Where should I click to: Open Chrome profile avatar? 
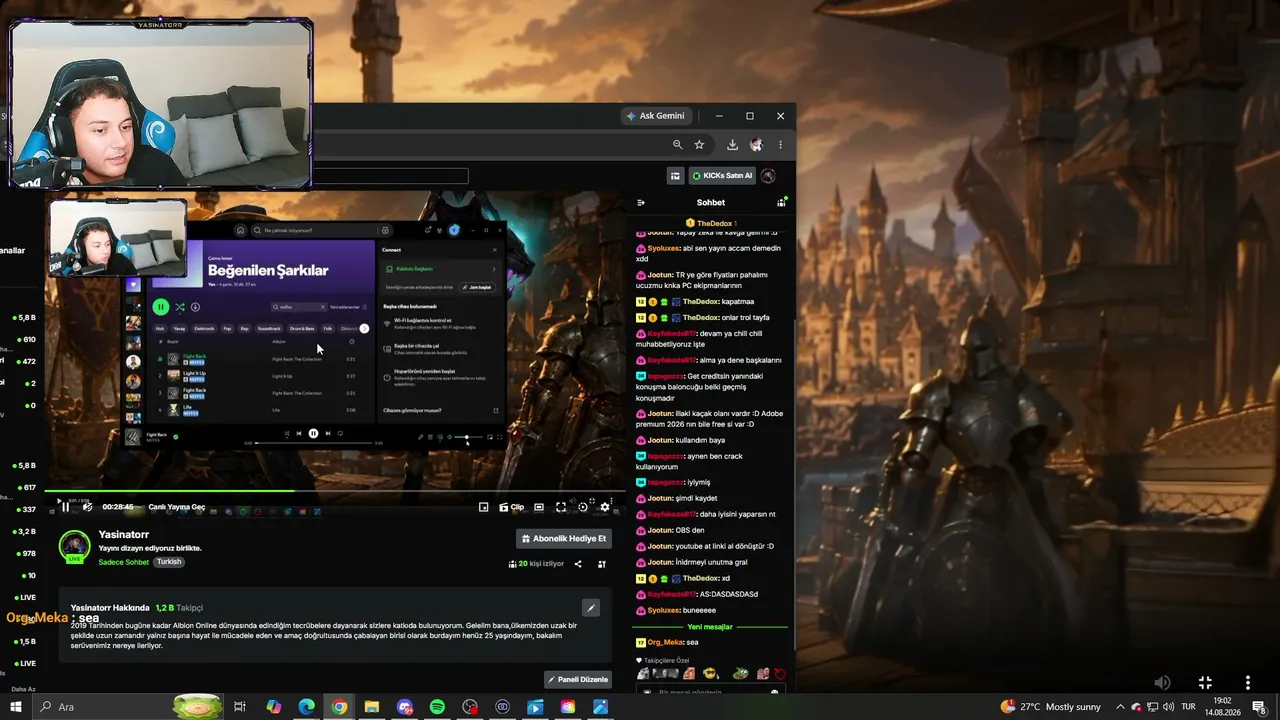757,145
